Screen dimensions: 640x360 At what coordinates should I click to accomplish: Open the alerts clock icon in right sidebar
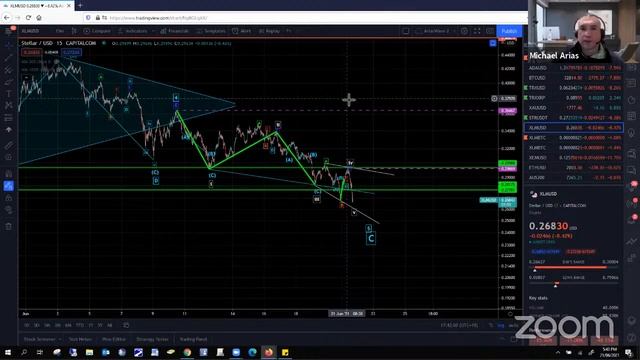pos(632,100)
